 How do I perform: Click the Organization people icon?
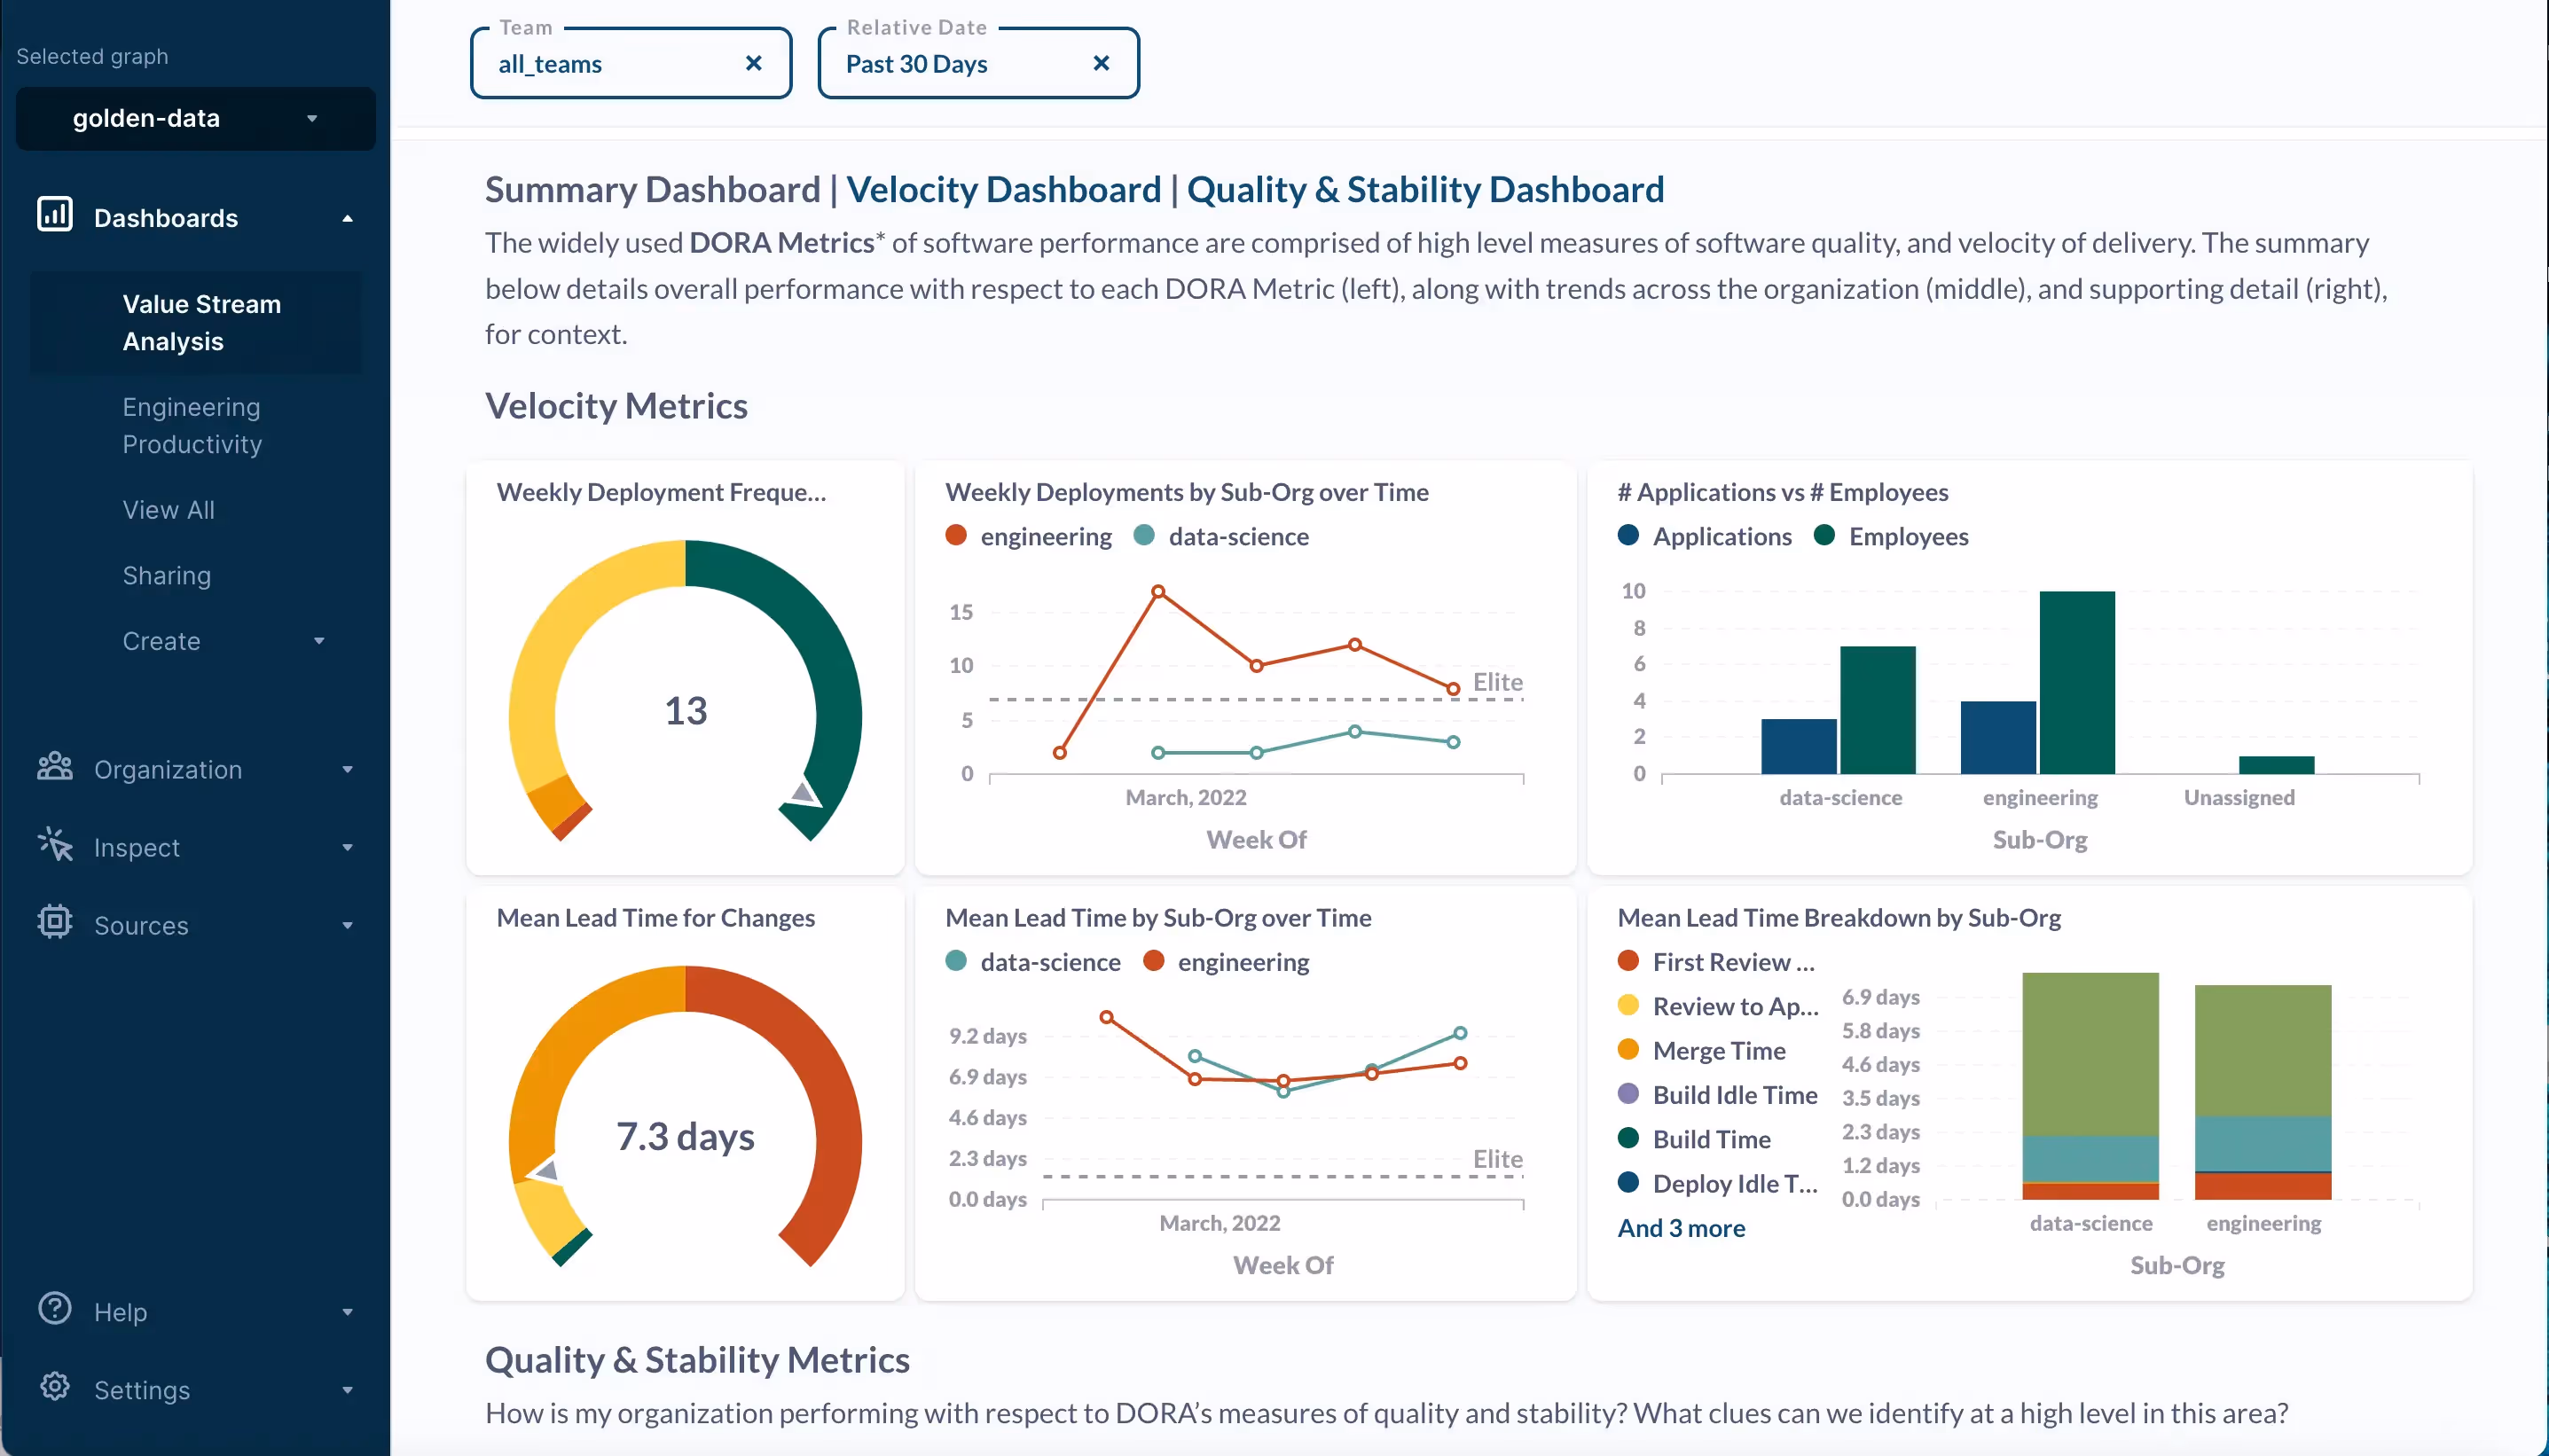point(55,767)
